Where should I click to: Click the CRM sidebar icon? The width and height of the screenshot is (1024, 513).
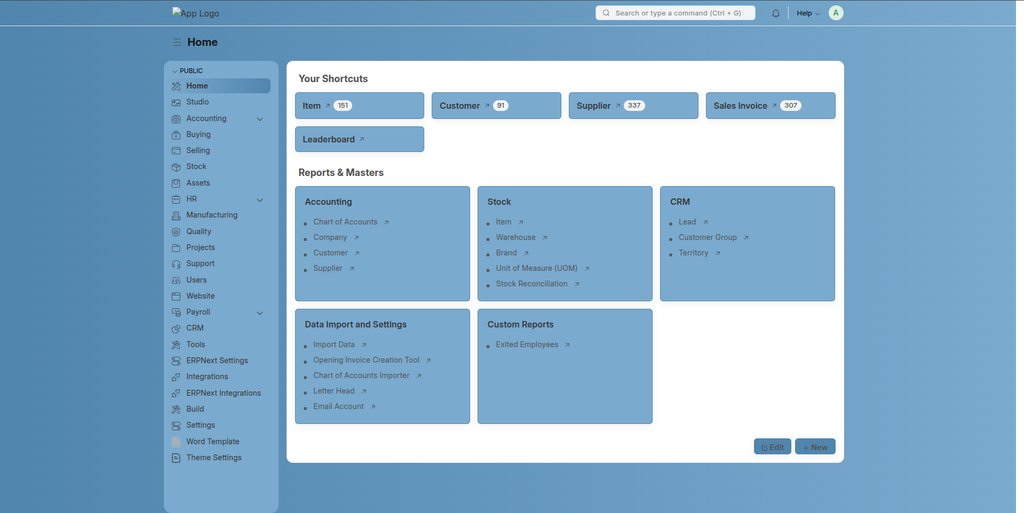tap(176, 329)
